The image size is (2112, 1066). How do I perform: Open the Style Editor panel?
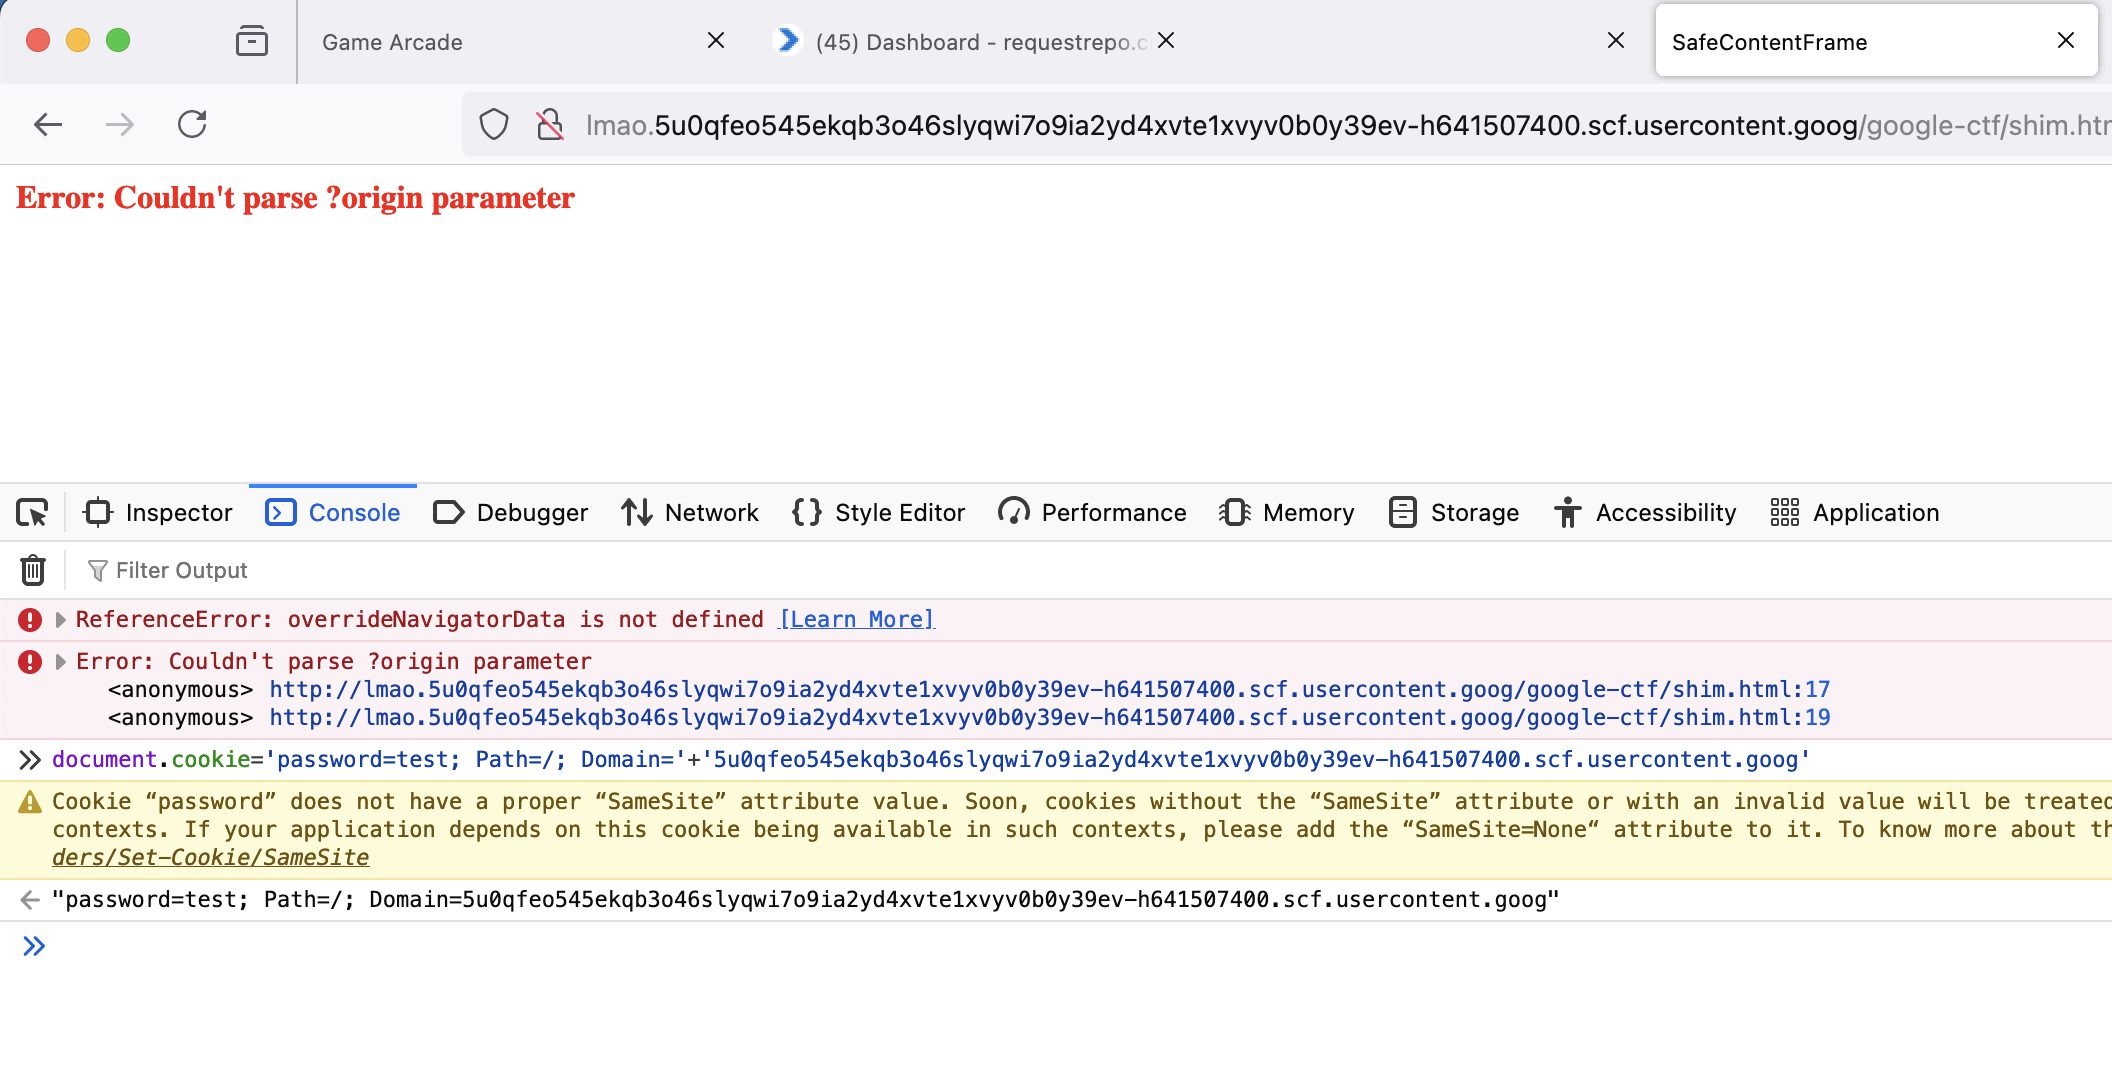point(878,513)
